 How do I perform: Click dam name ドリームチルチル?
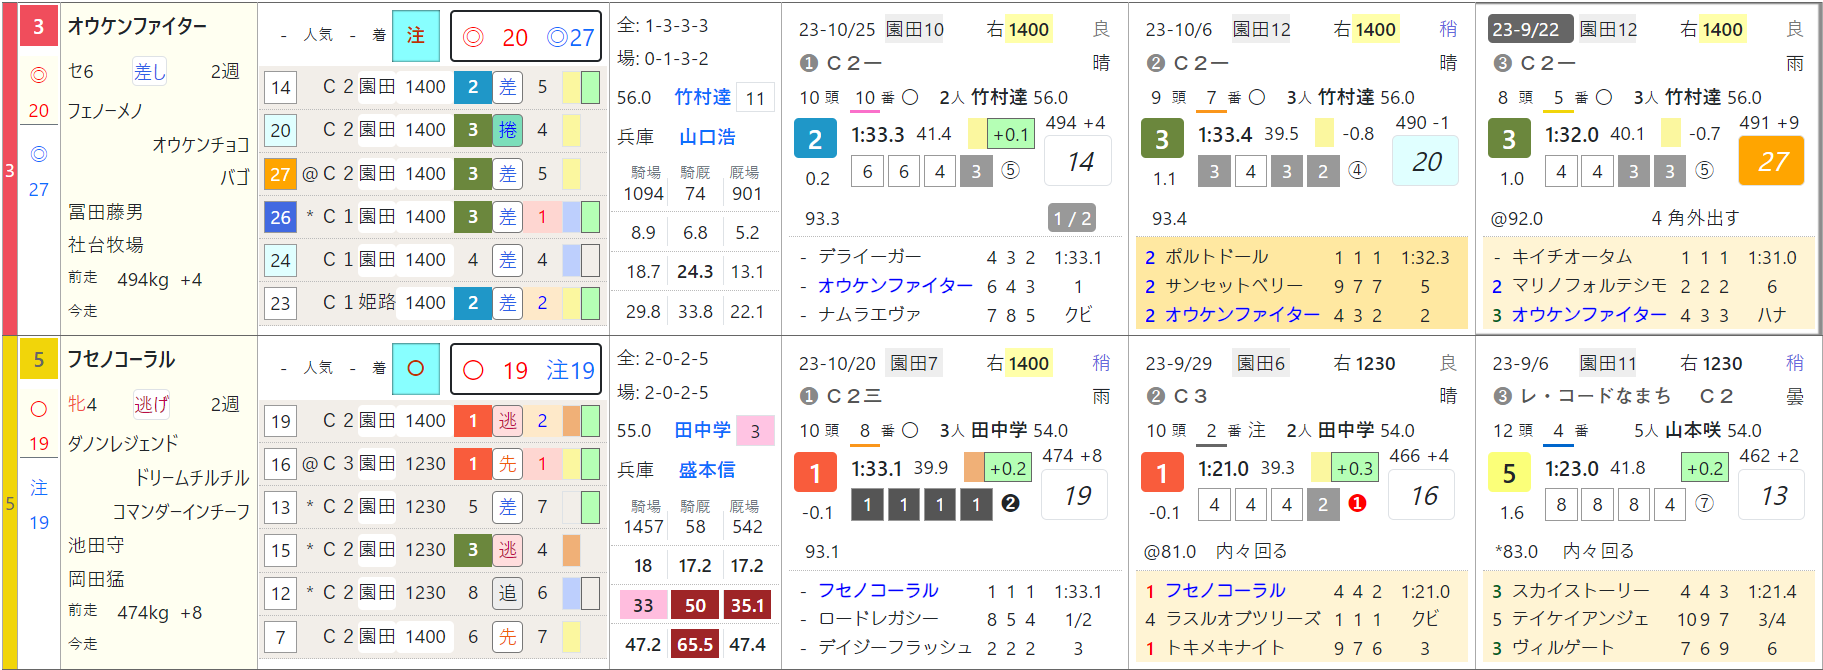coord(192,478)
